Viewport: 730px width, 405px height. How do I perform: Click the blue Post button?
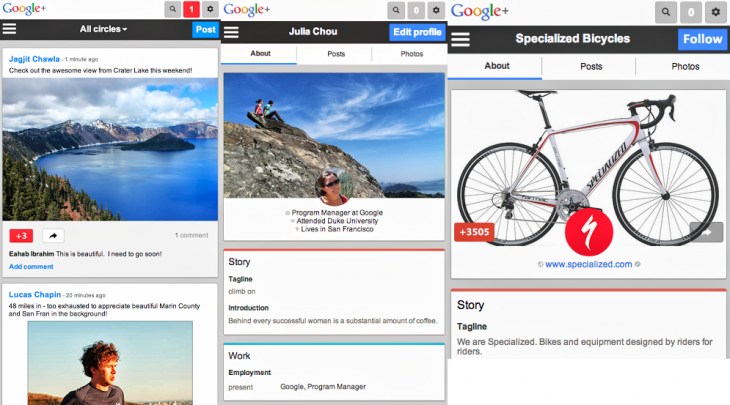coord(205,29)
